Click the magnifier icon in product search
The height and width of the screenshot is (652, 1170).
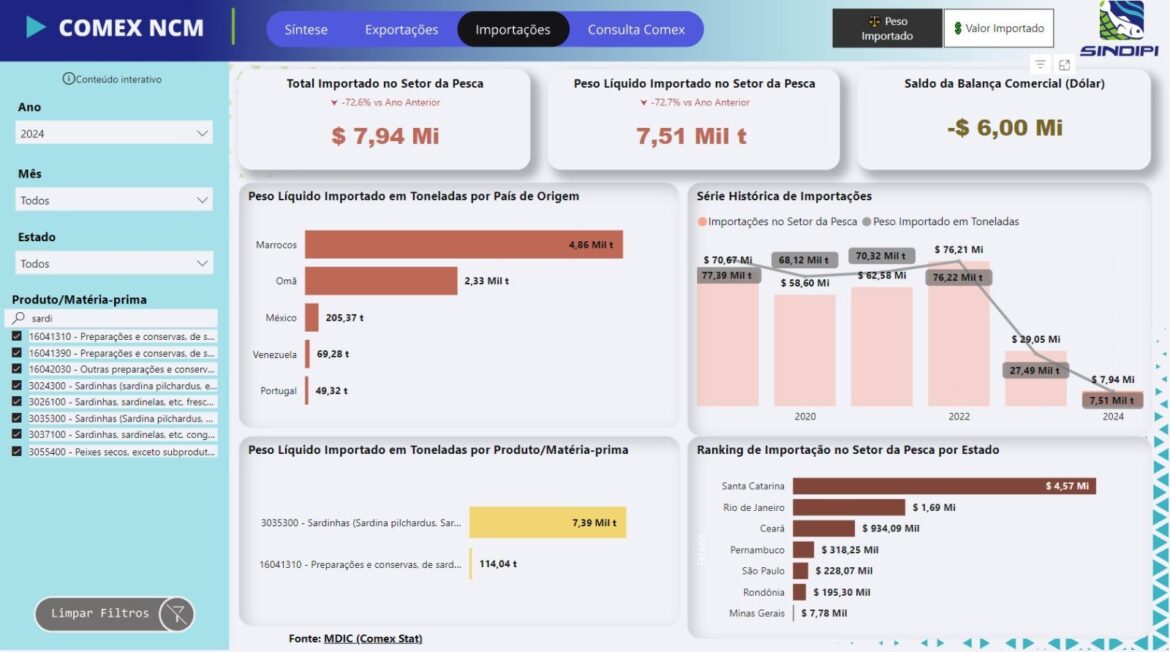tap(18, 318)
